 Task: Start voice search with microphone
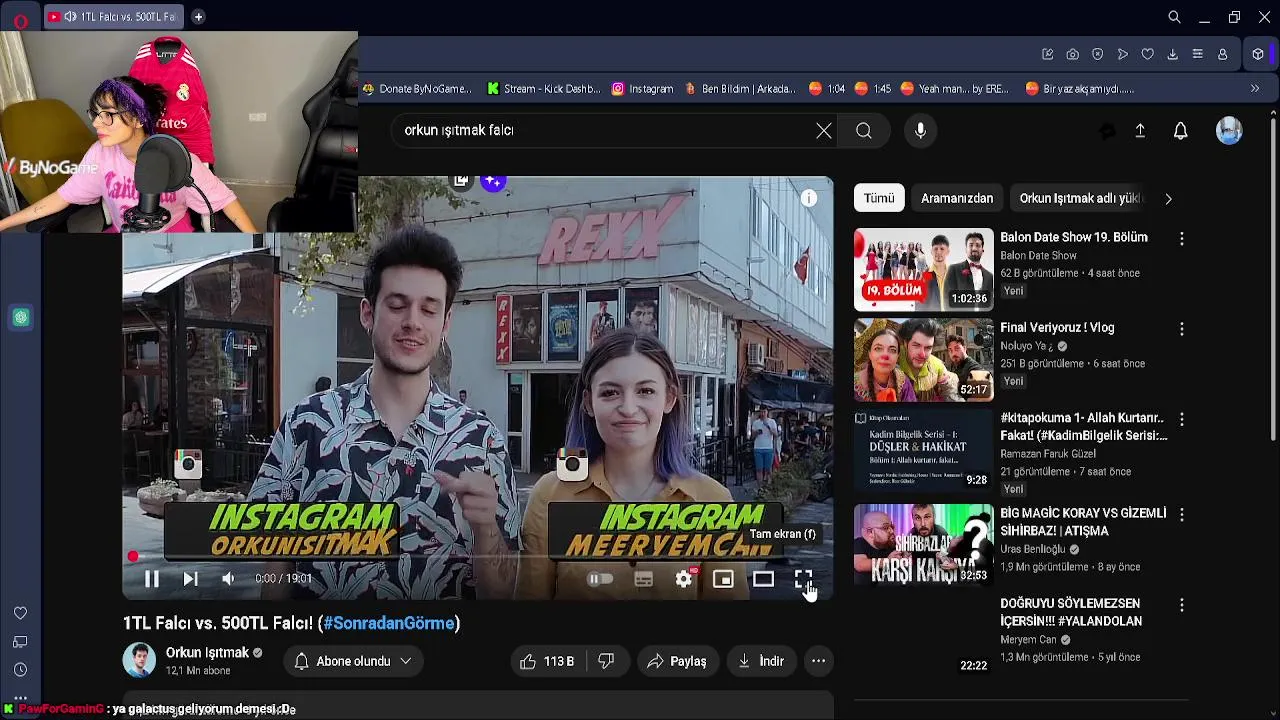920,130
